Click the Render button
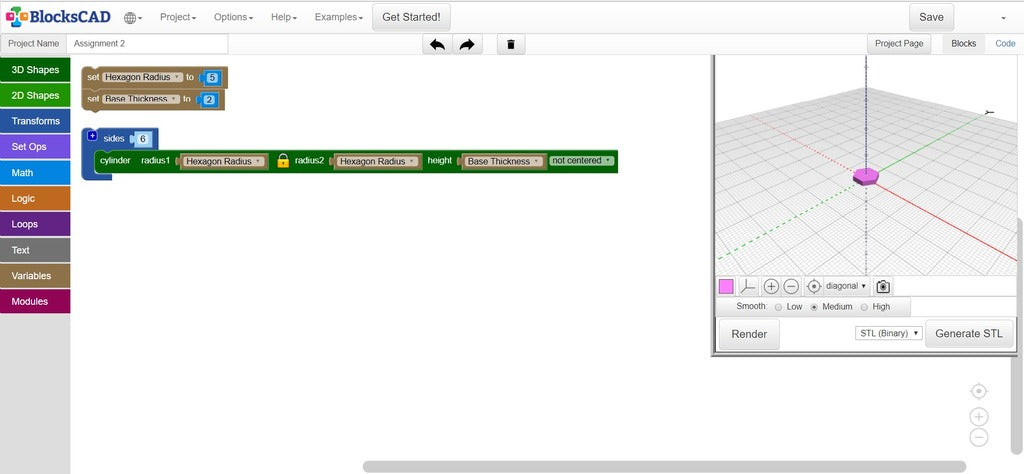The image size is (1024, 474). (749, 334)
